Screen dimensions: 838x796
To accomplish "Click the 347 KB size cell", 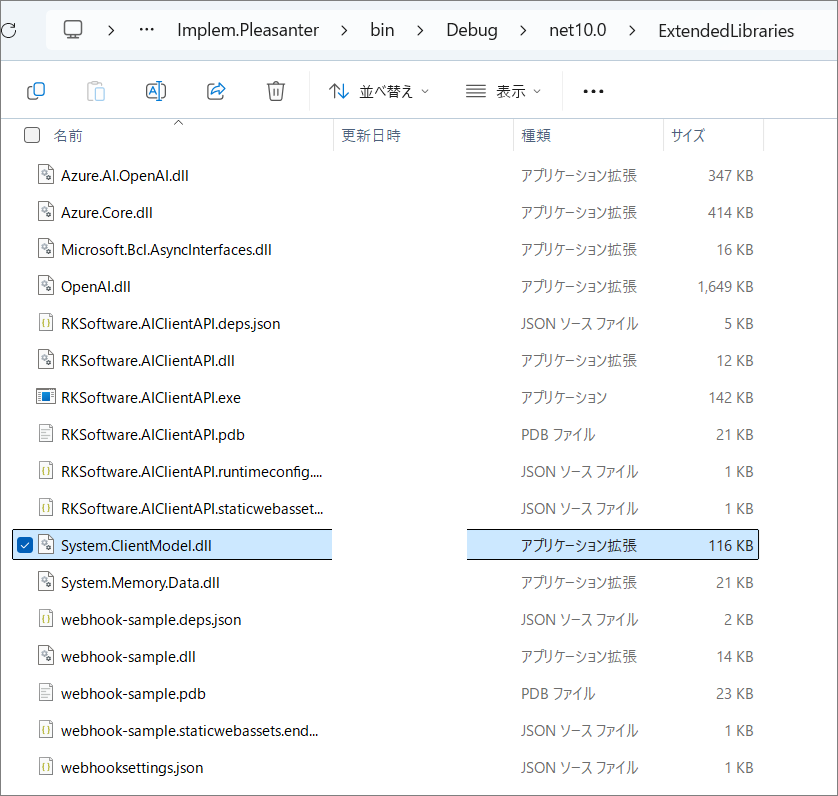I will [x=731, y=175].
